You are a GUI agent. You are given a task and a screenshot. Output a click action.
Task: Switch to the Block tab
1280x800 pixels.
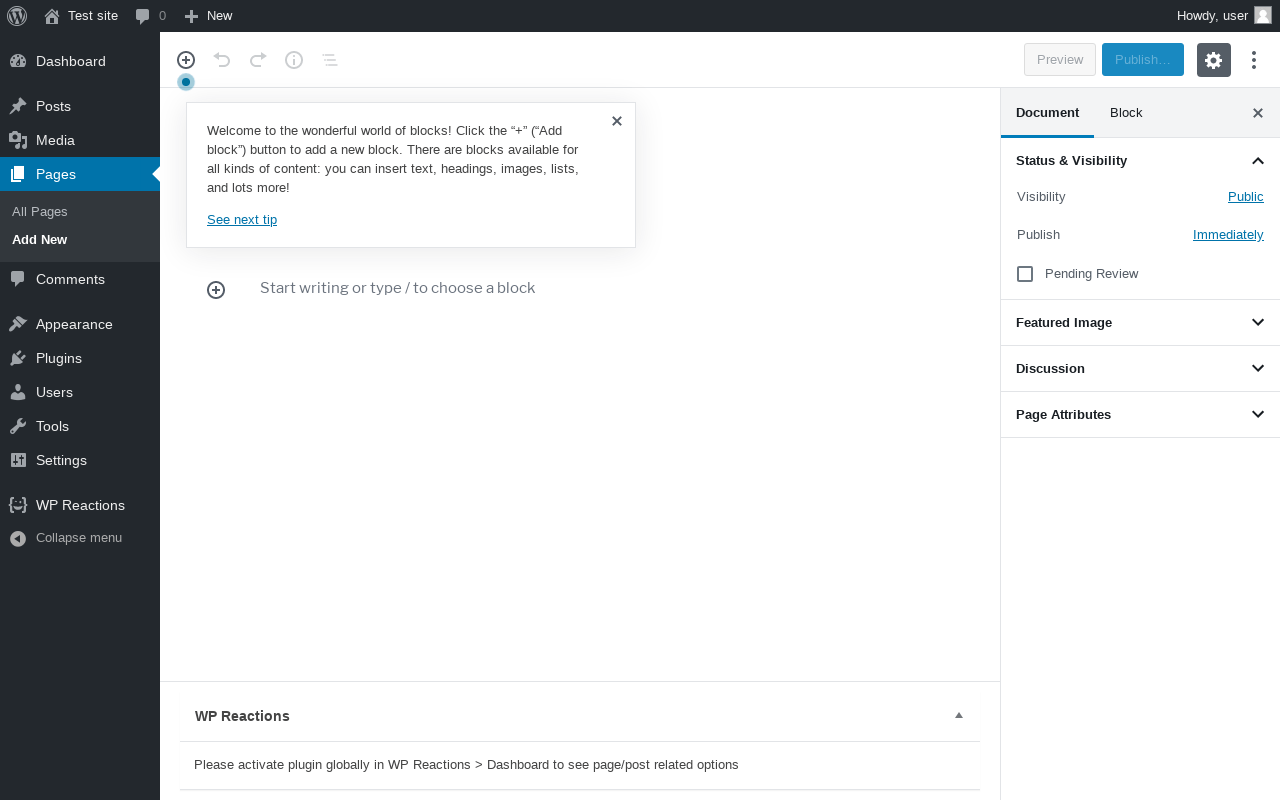click(1126, 113)
